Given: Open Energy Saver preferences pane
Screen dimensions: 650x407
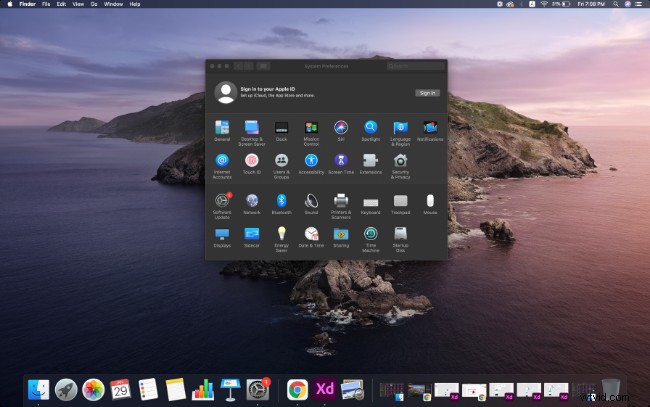Looking at the screenshot, I should (x=281, y=233).
